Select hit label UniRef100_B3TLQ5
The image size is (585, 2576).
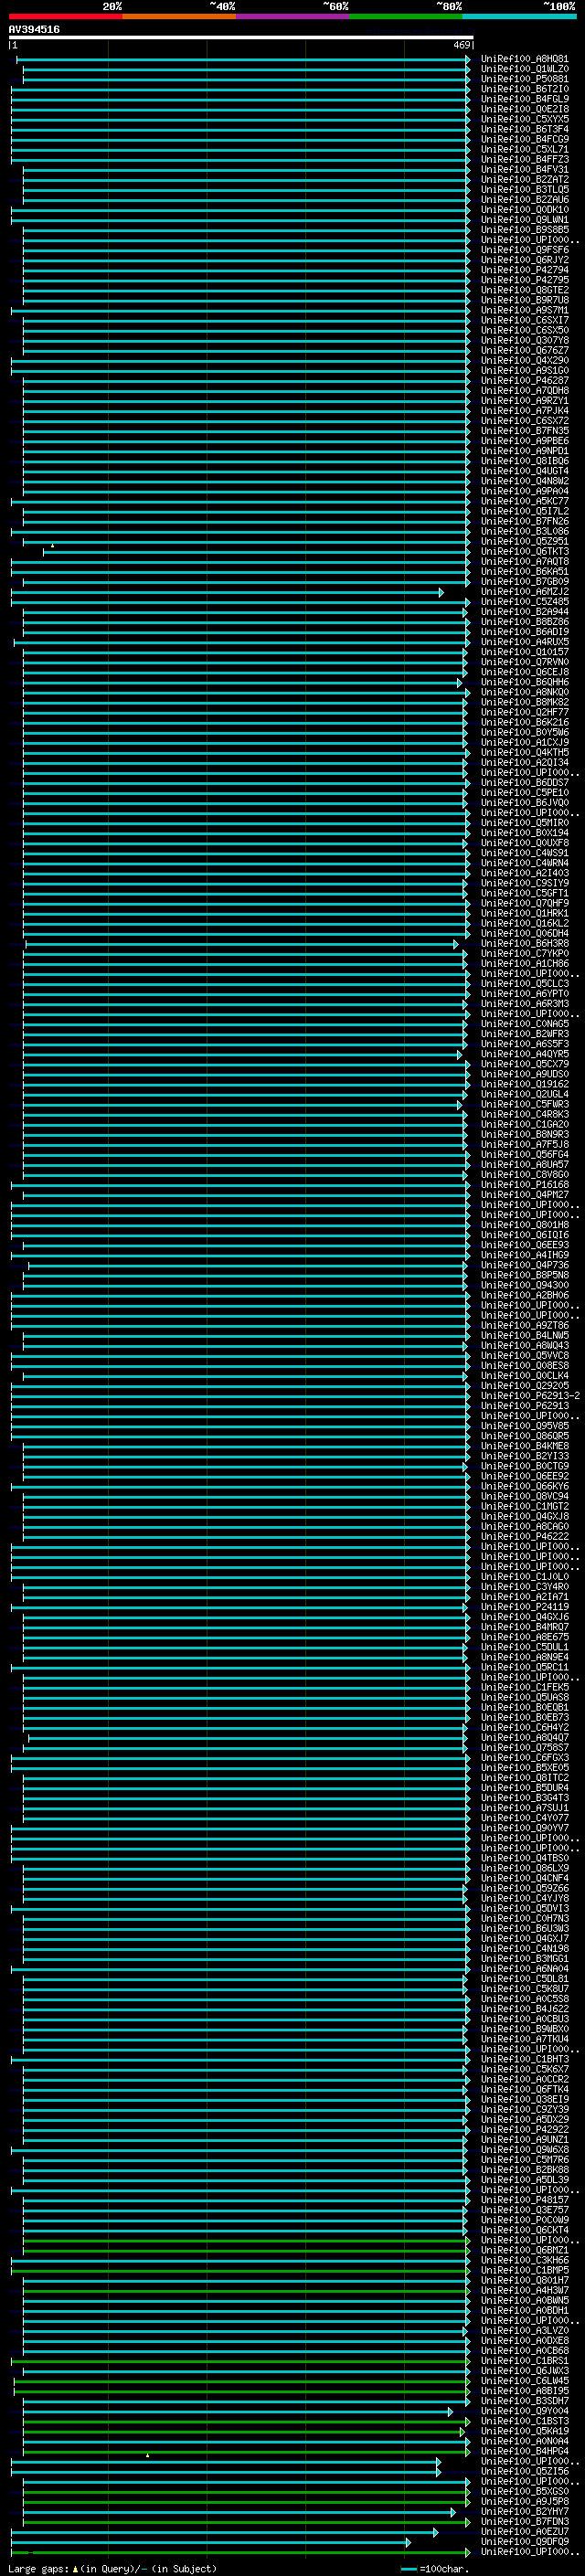[x=524, y=189]
